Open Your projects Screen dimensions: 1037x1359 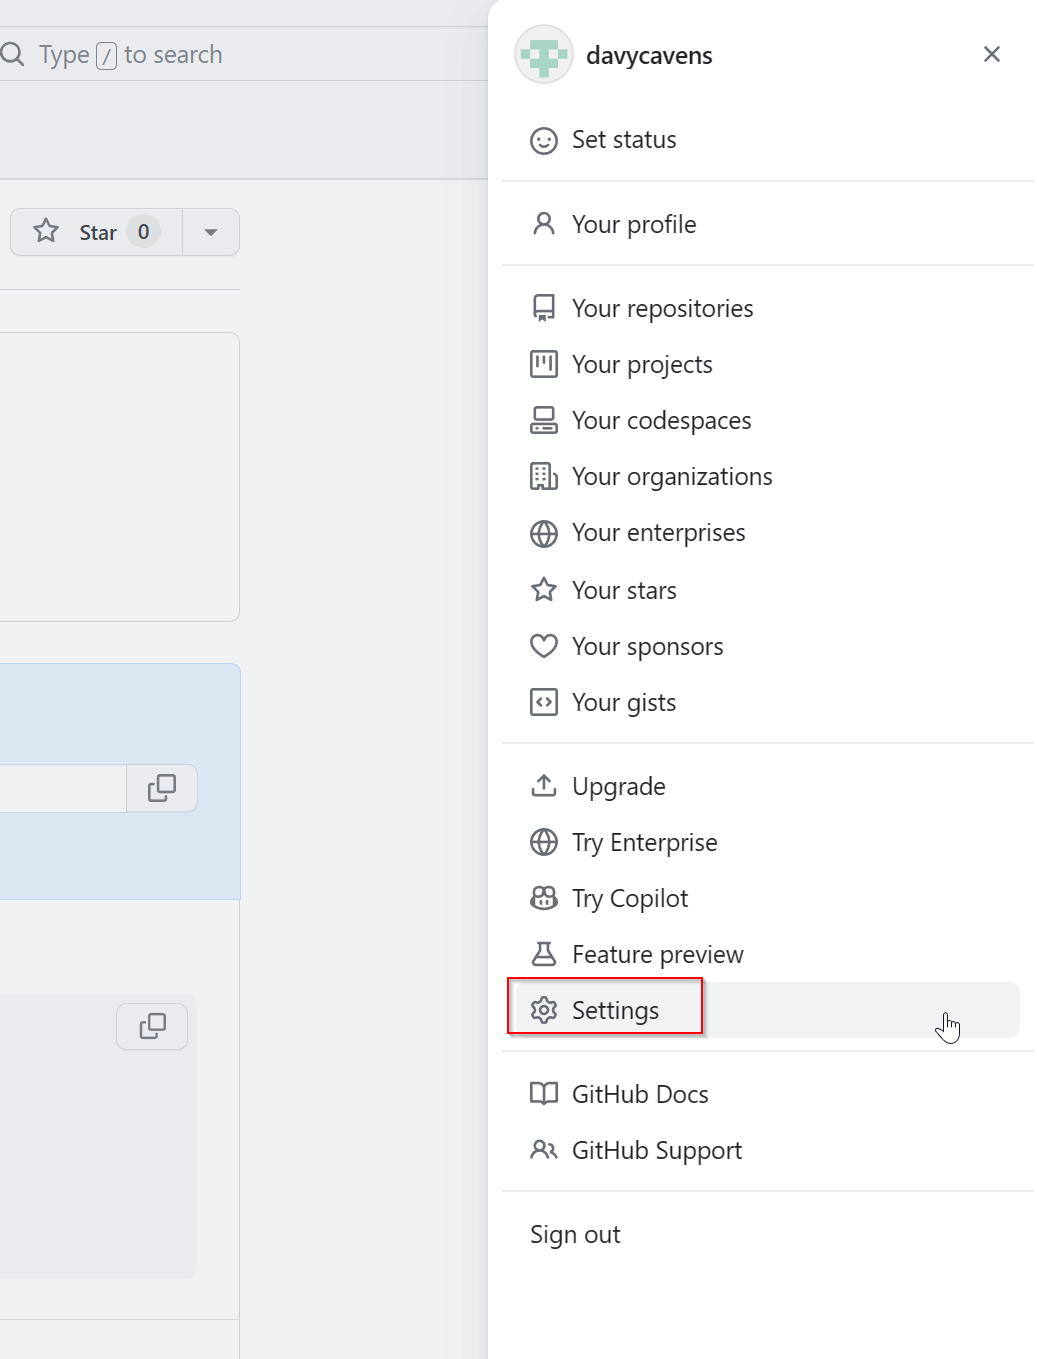pos(767,364)
